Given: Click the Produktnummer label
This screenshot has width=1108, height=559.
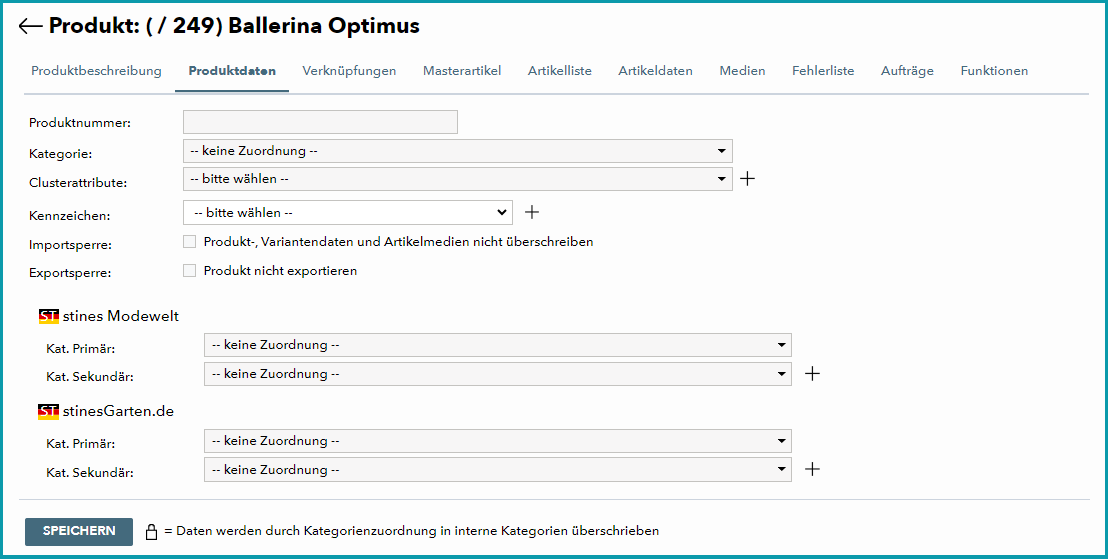Looking at the screenshot, I should tap(80, 123).
